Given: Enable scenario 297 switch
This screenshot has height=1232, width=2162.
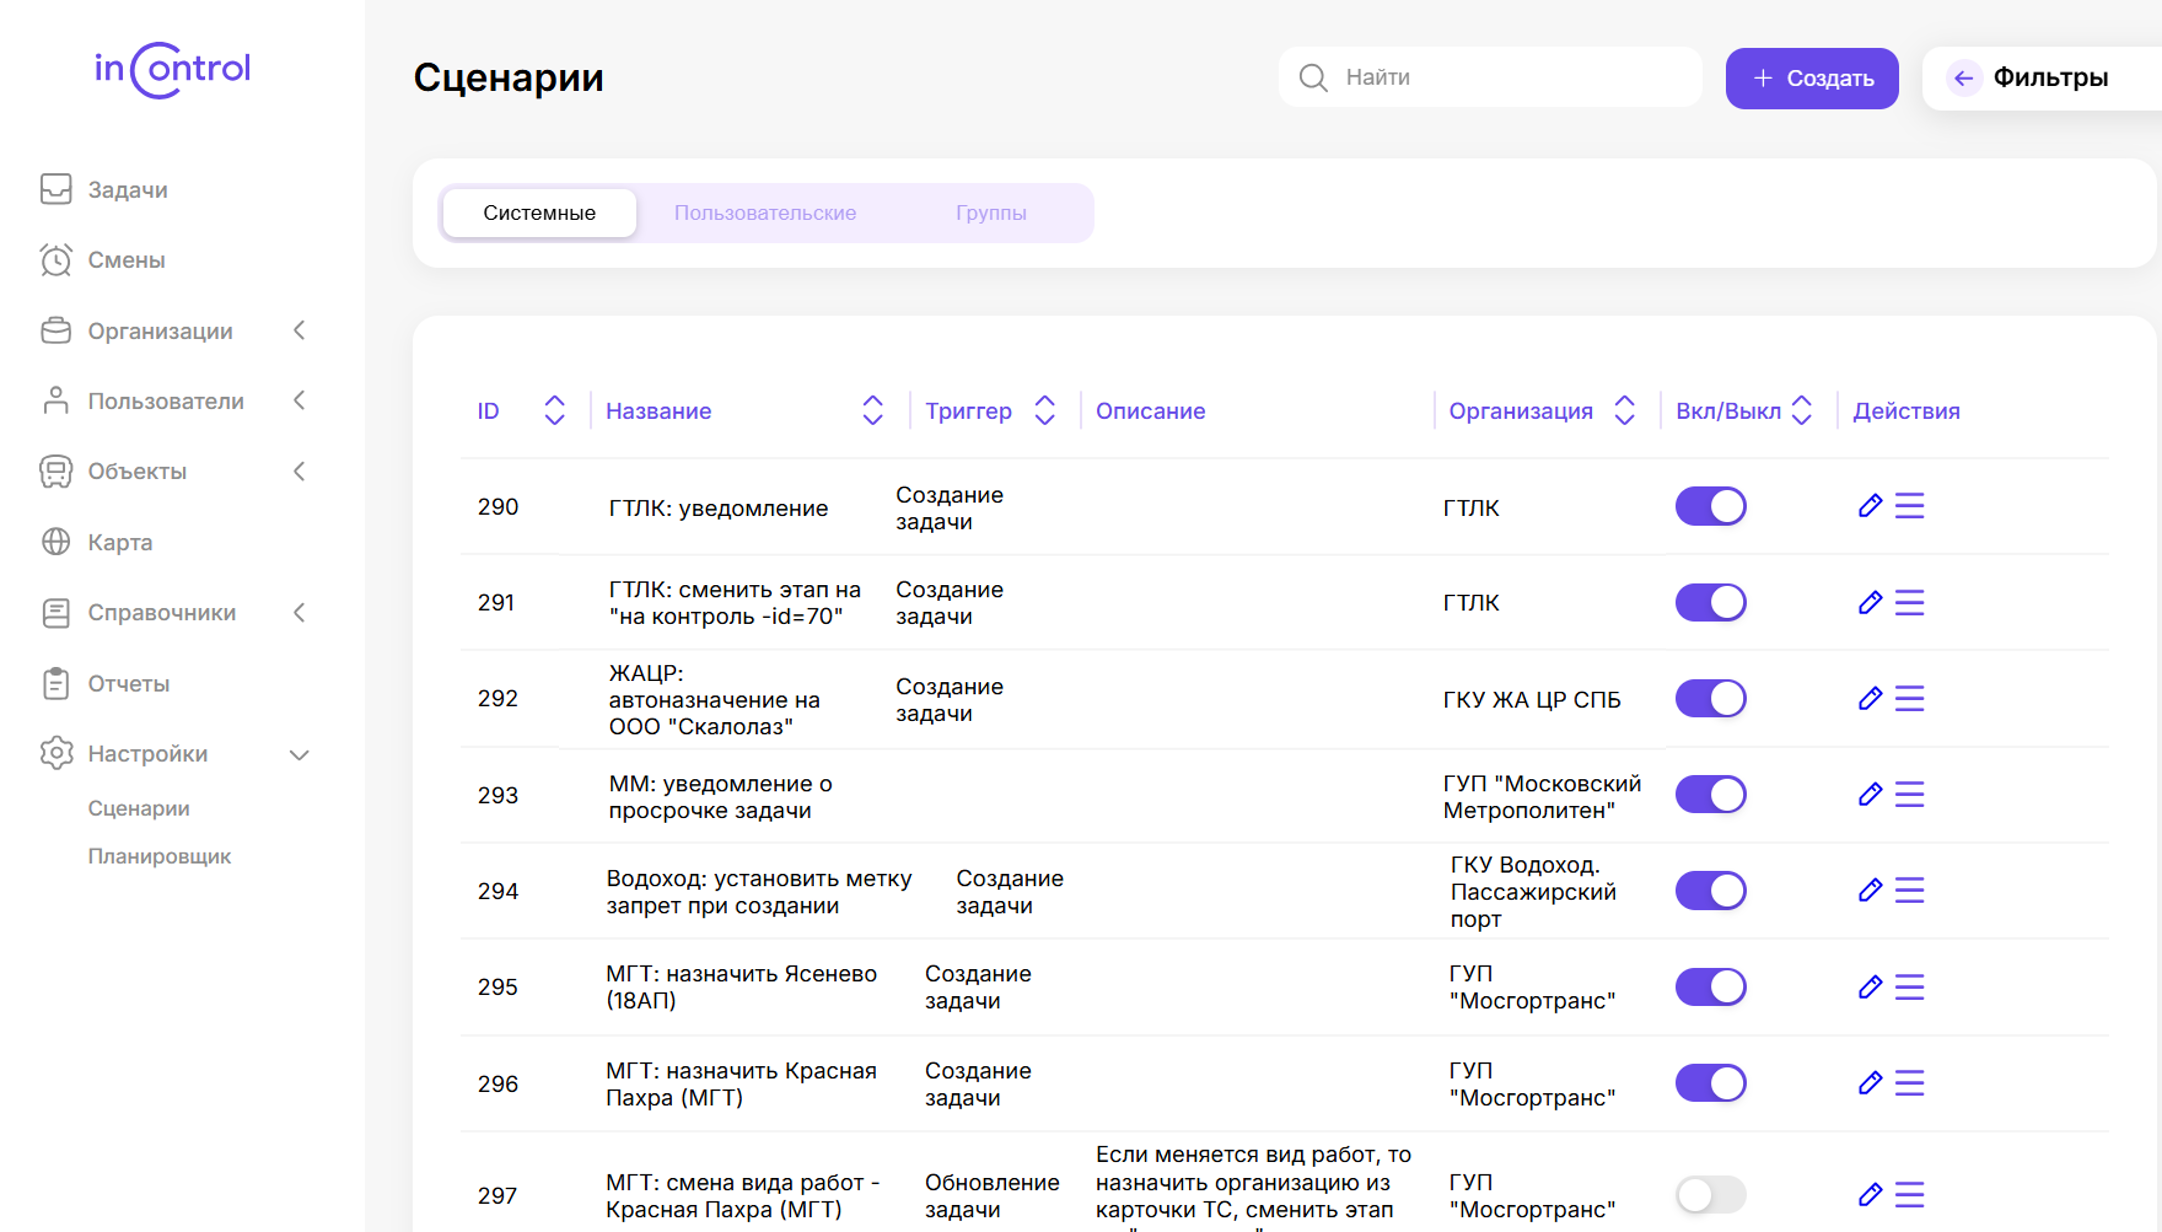Looking at the screenshot, I should (1711, 1194).
